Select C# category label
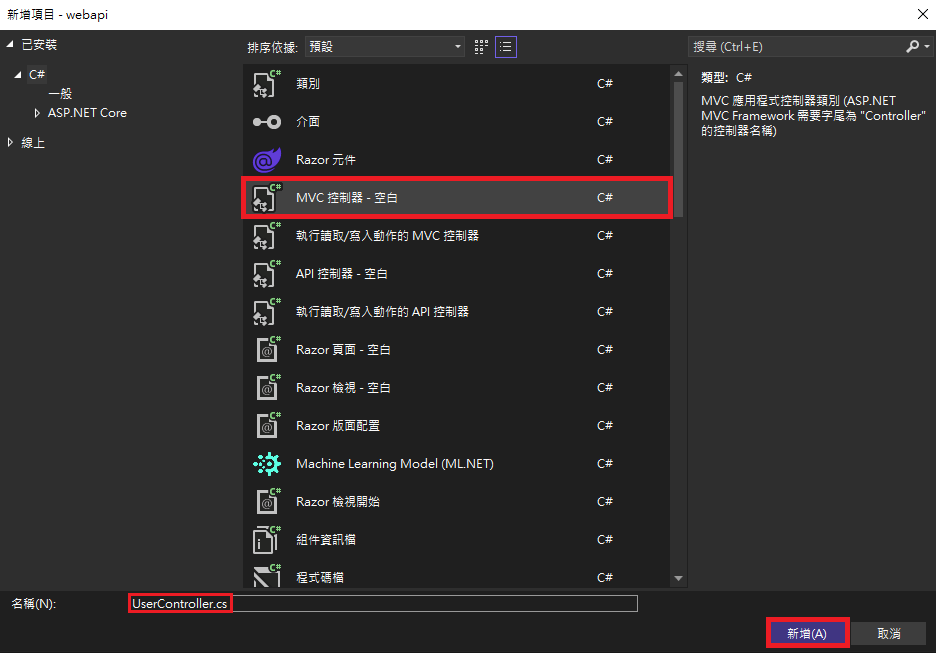This screenshot has height=653, width=936. coord(37,75)
